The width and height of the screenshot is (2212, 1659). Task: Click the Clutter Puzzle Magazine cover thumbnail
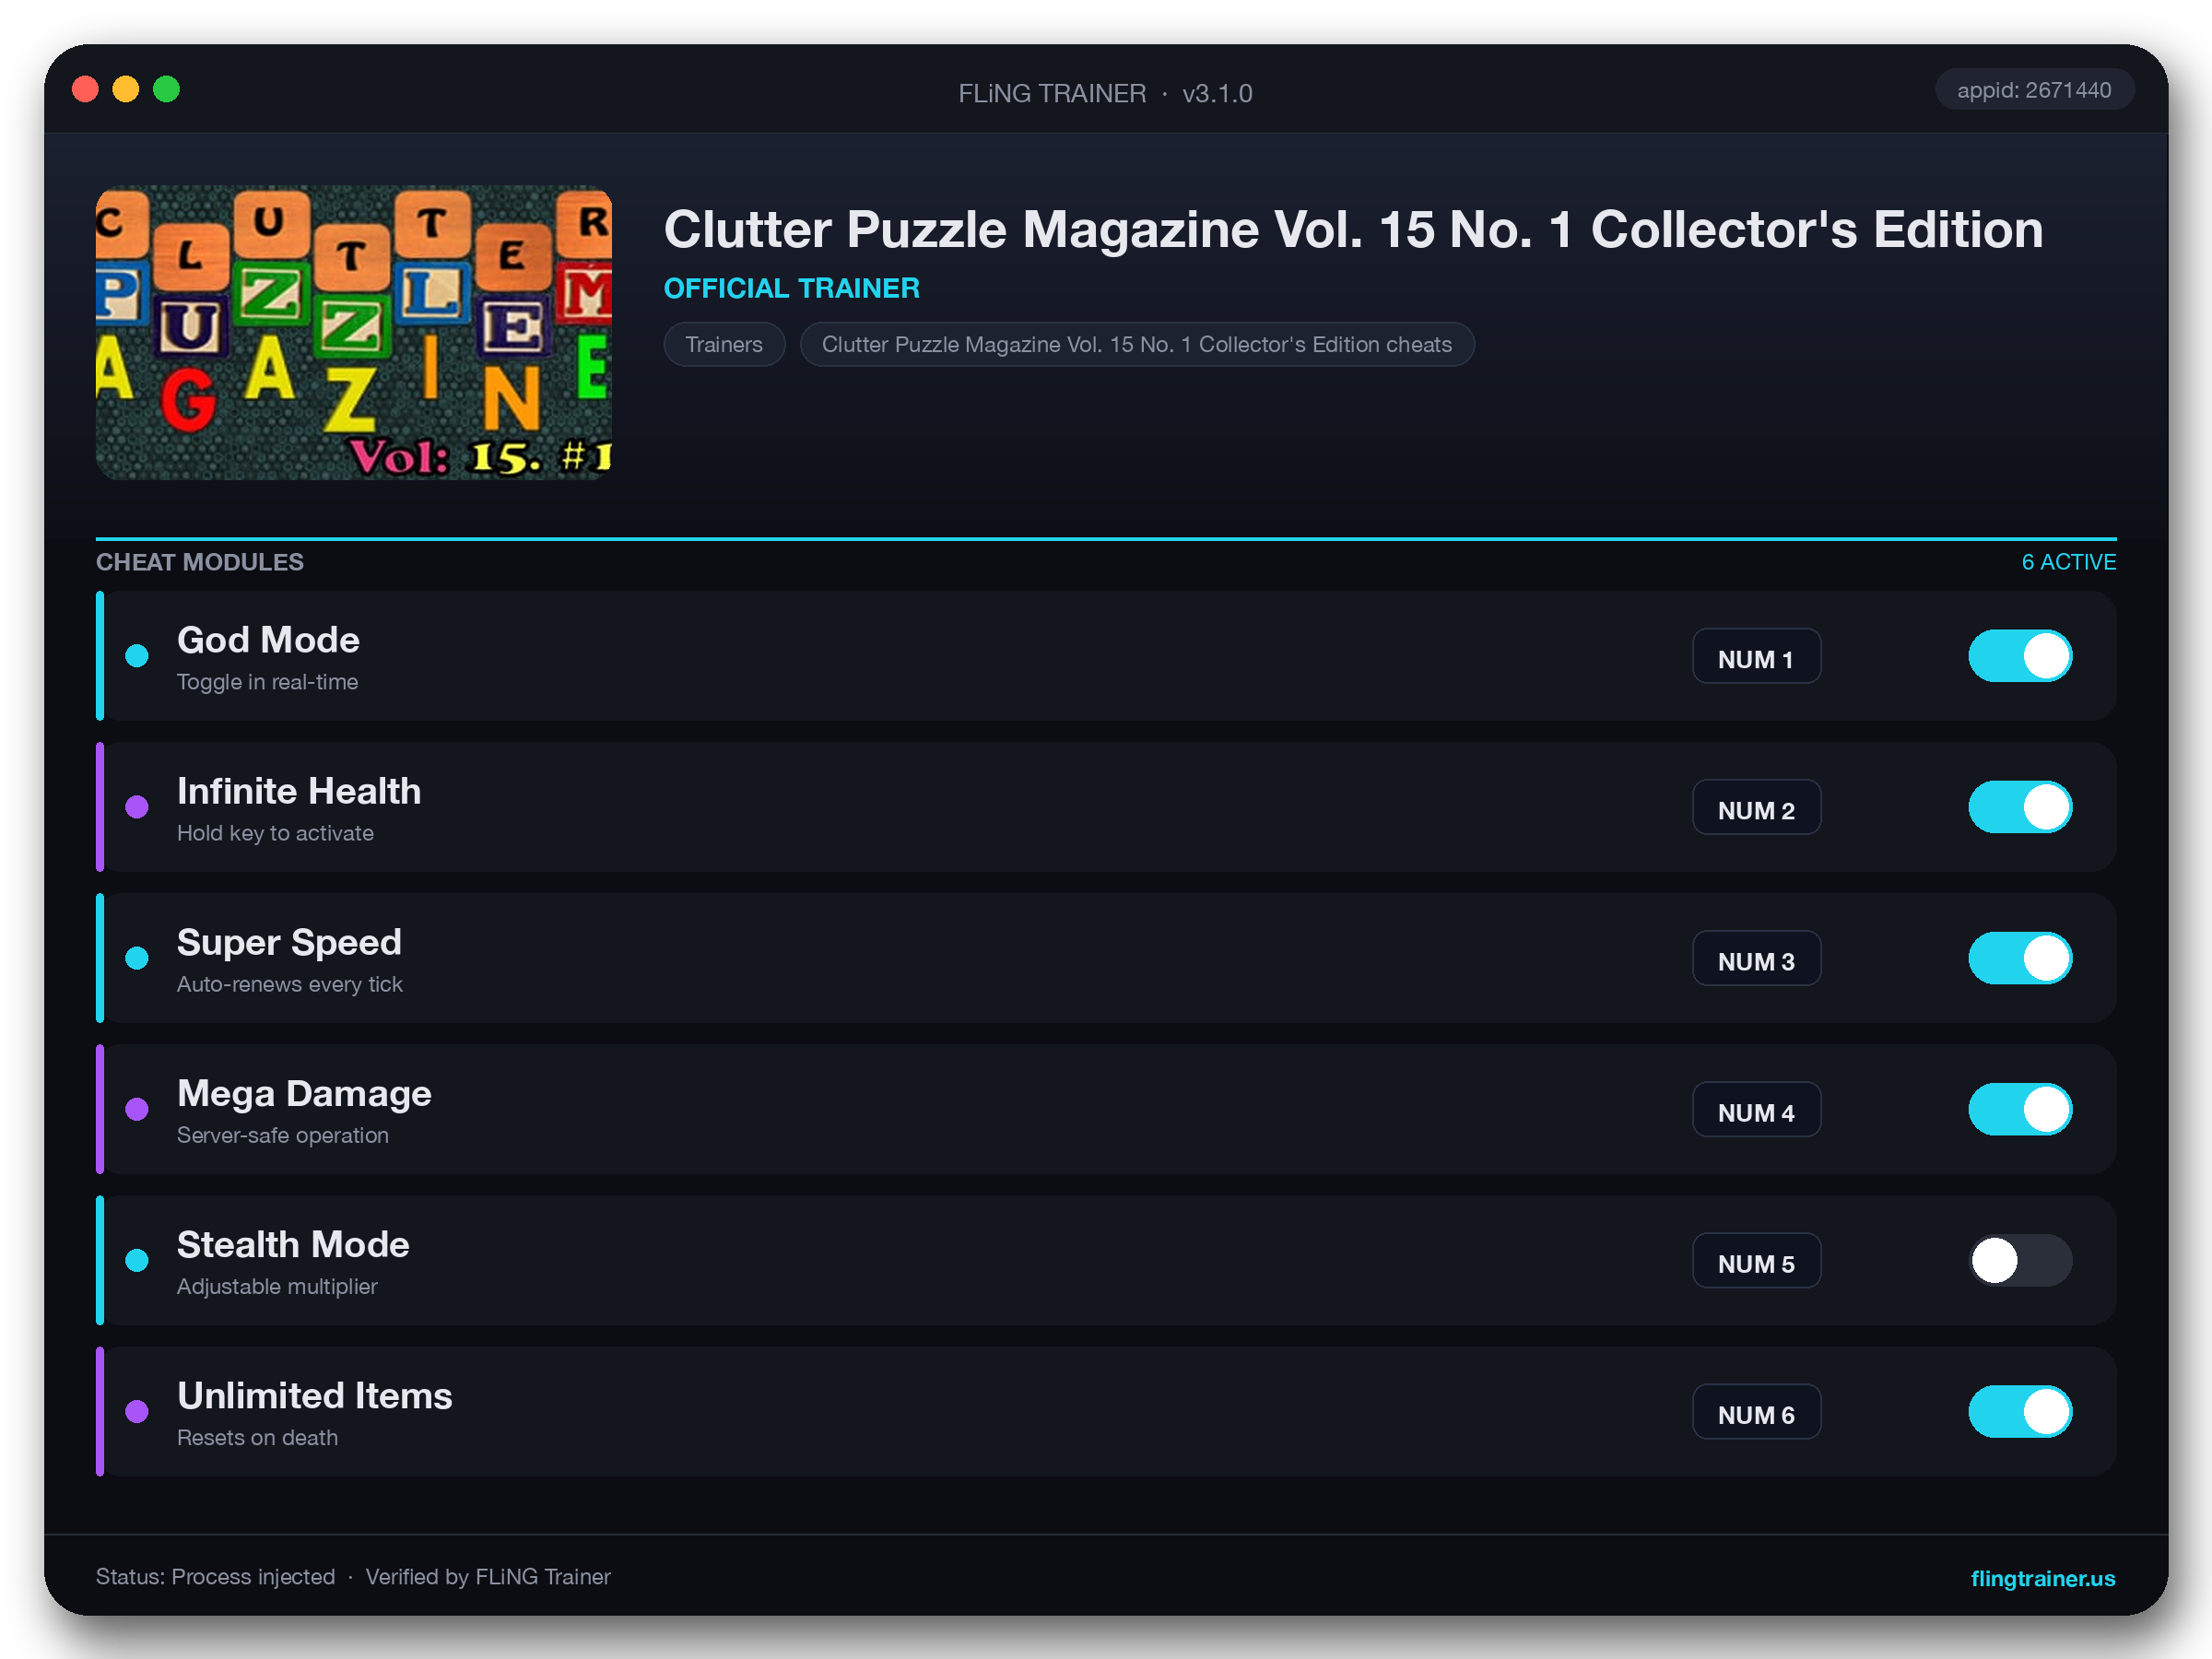[354, 332]
